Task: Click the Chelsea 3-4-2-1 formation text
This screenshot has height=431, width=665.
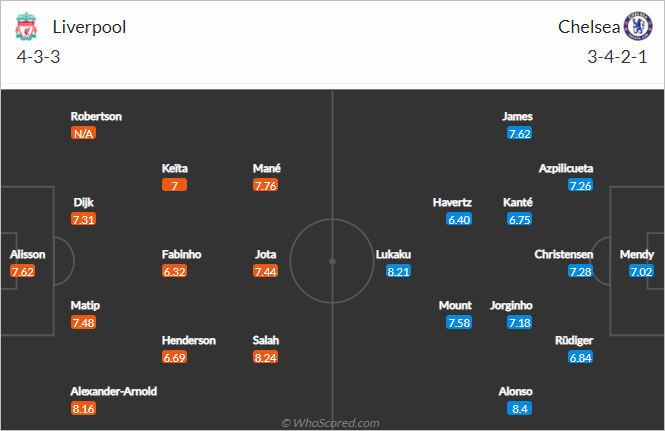Action: point(618,57)
